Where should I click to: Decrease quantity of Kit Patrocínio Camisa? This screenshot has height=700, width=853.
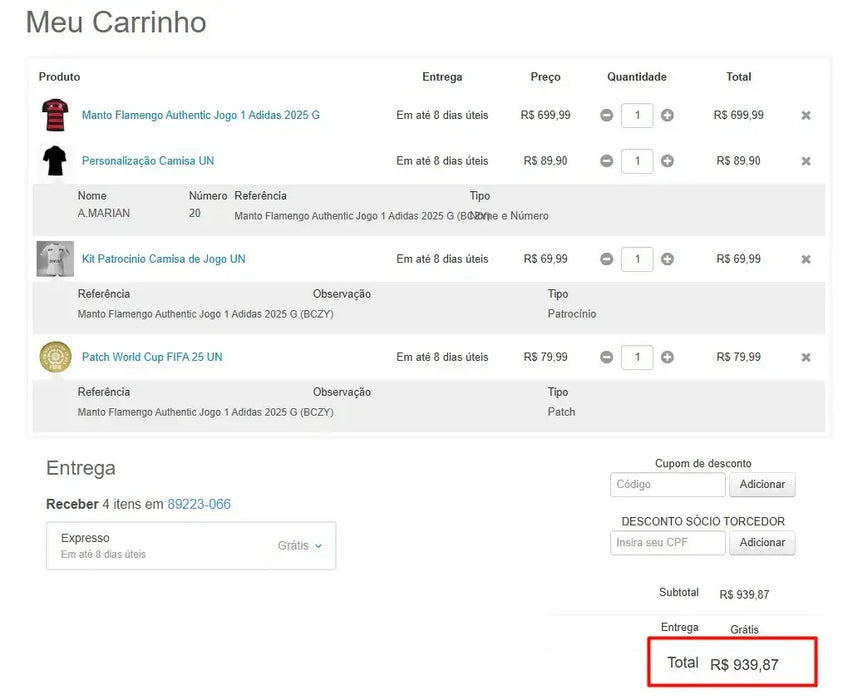[606, 259]
